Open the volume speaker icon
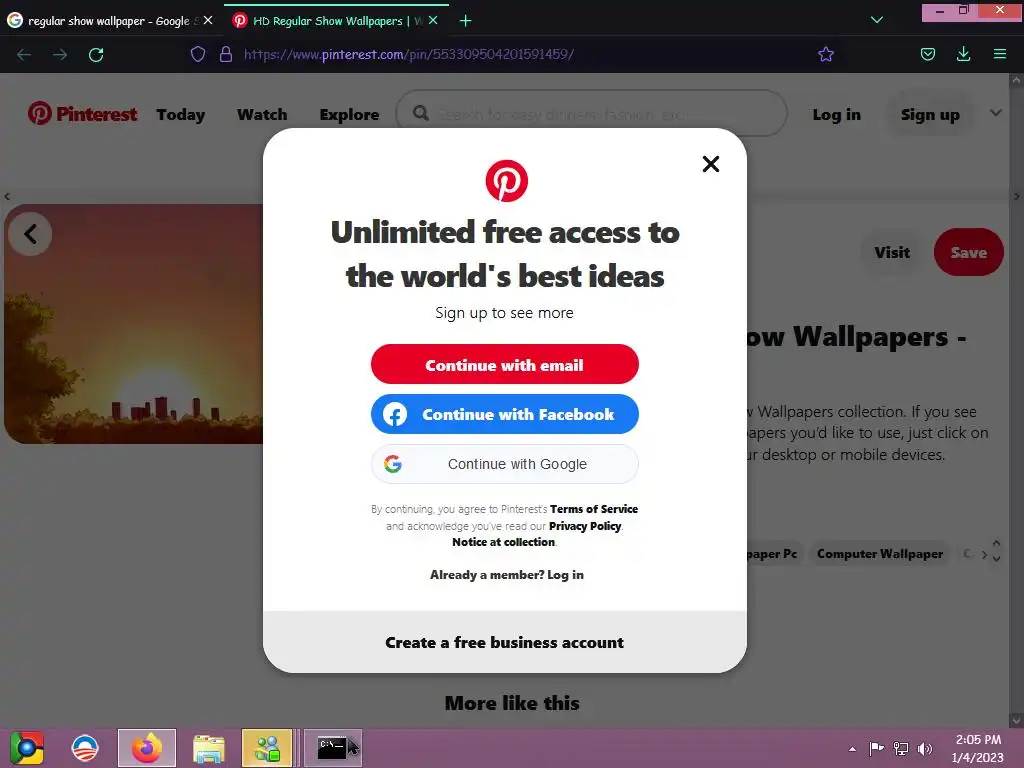This screenshot has width=1024, height=768. click(925, 748)
